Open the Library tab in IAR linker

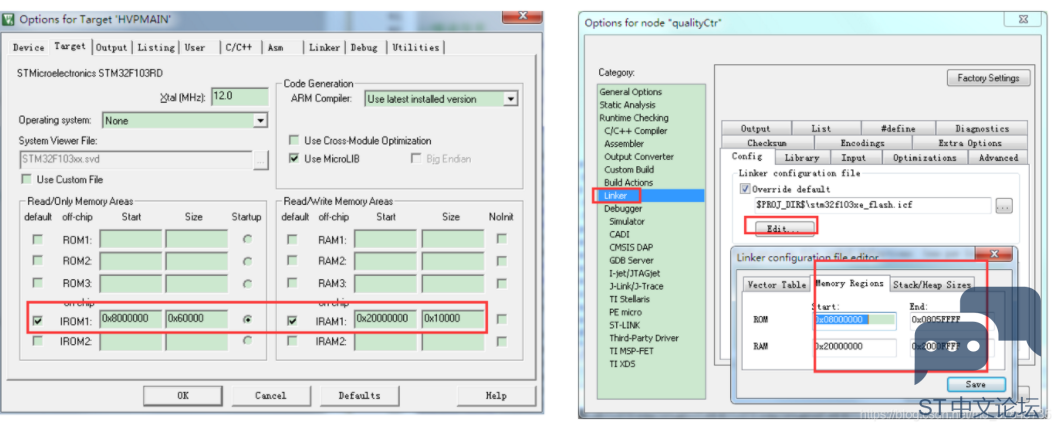[802, 158]
